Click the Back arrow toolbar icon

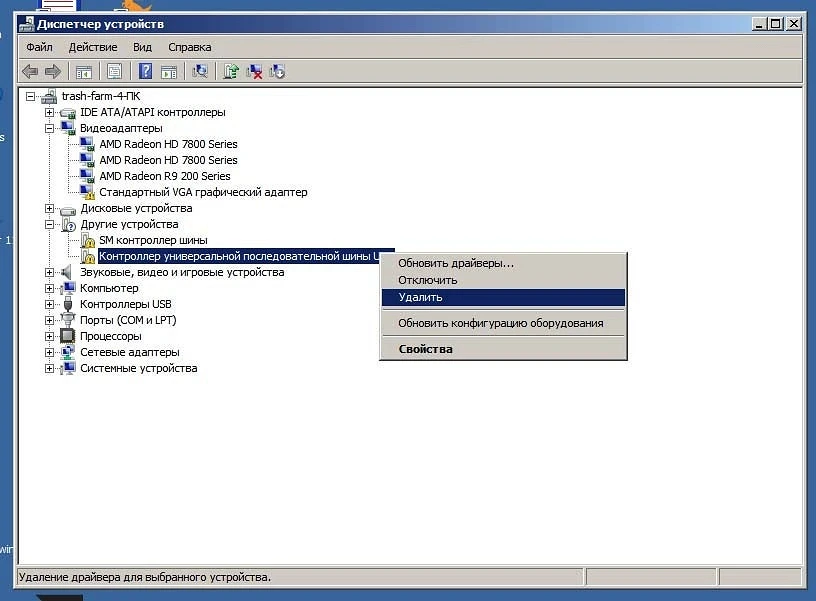coord(30,71)
